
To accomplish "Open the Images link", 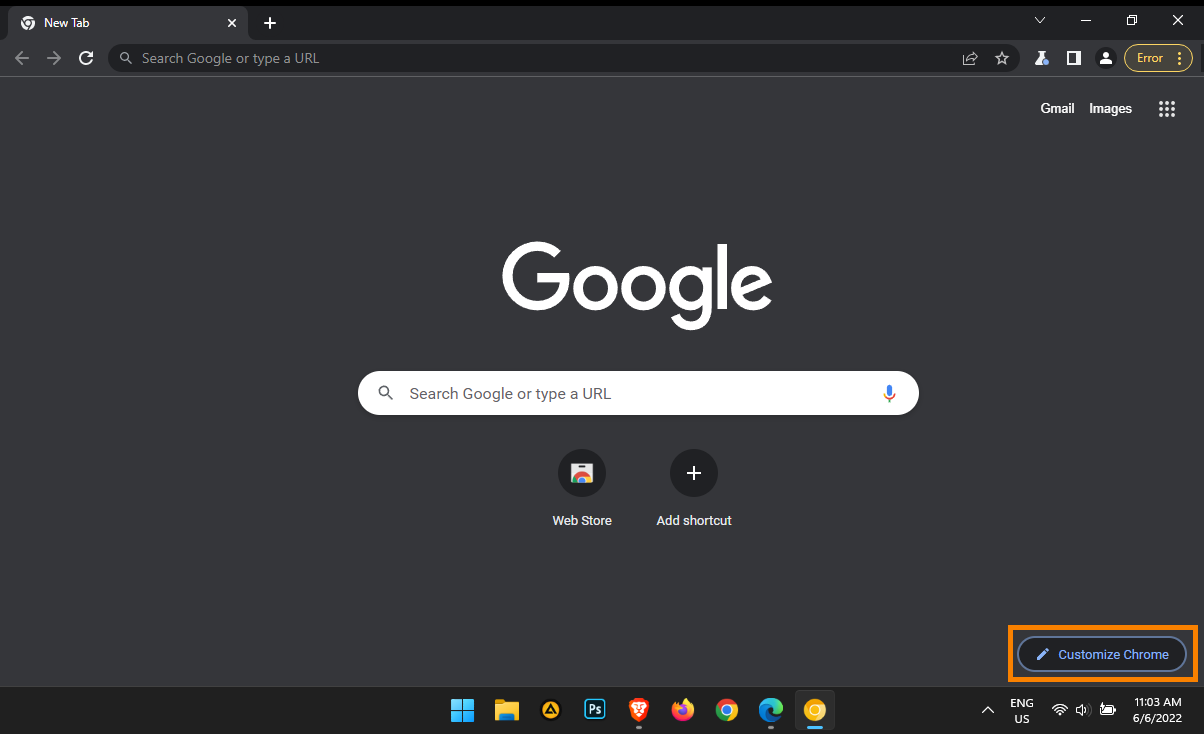I will point(1110,108).
